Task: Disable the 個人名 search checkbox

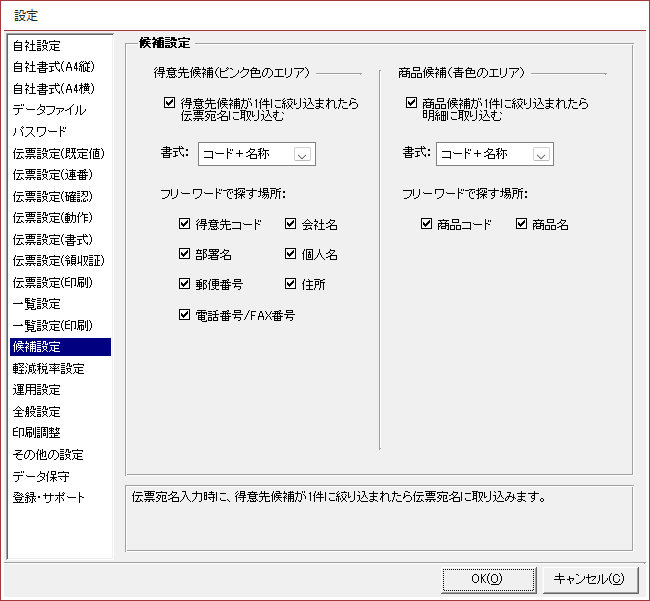Action: pyautogui.click(x=291, y=254)
